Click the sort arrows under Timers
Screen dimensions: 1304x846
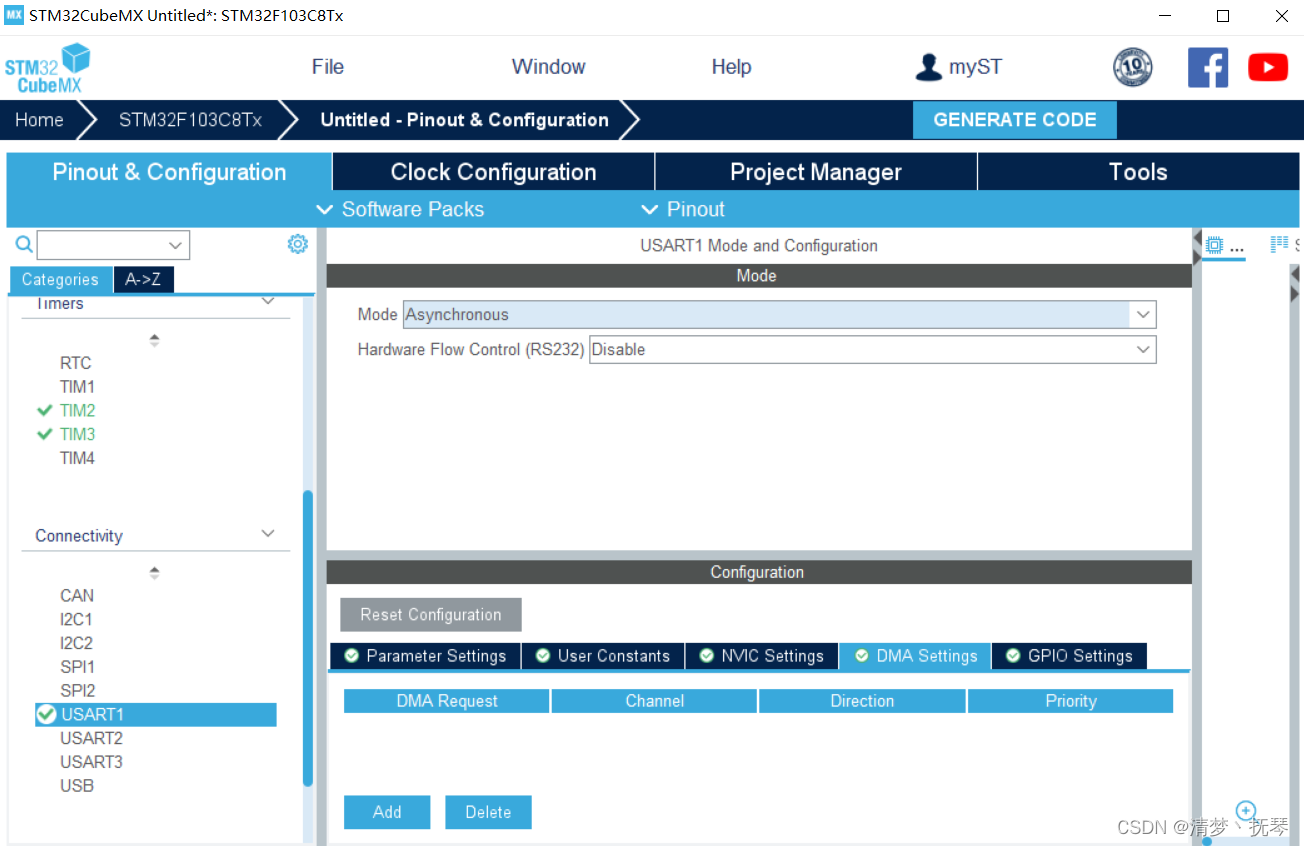(x=154, y=340)
